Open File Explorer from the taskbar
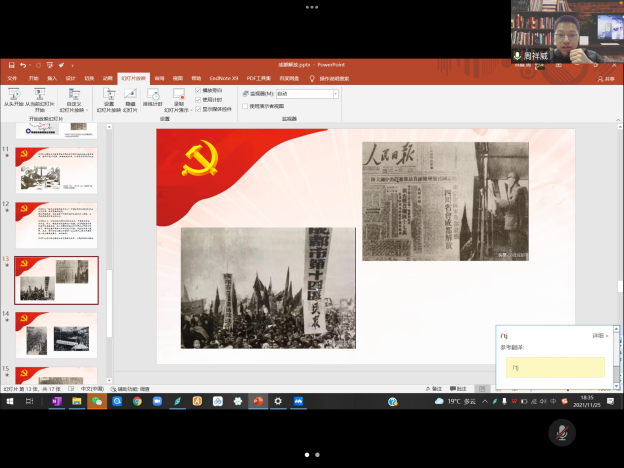 click(77, 402)
